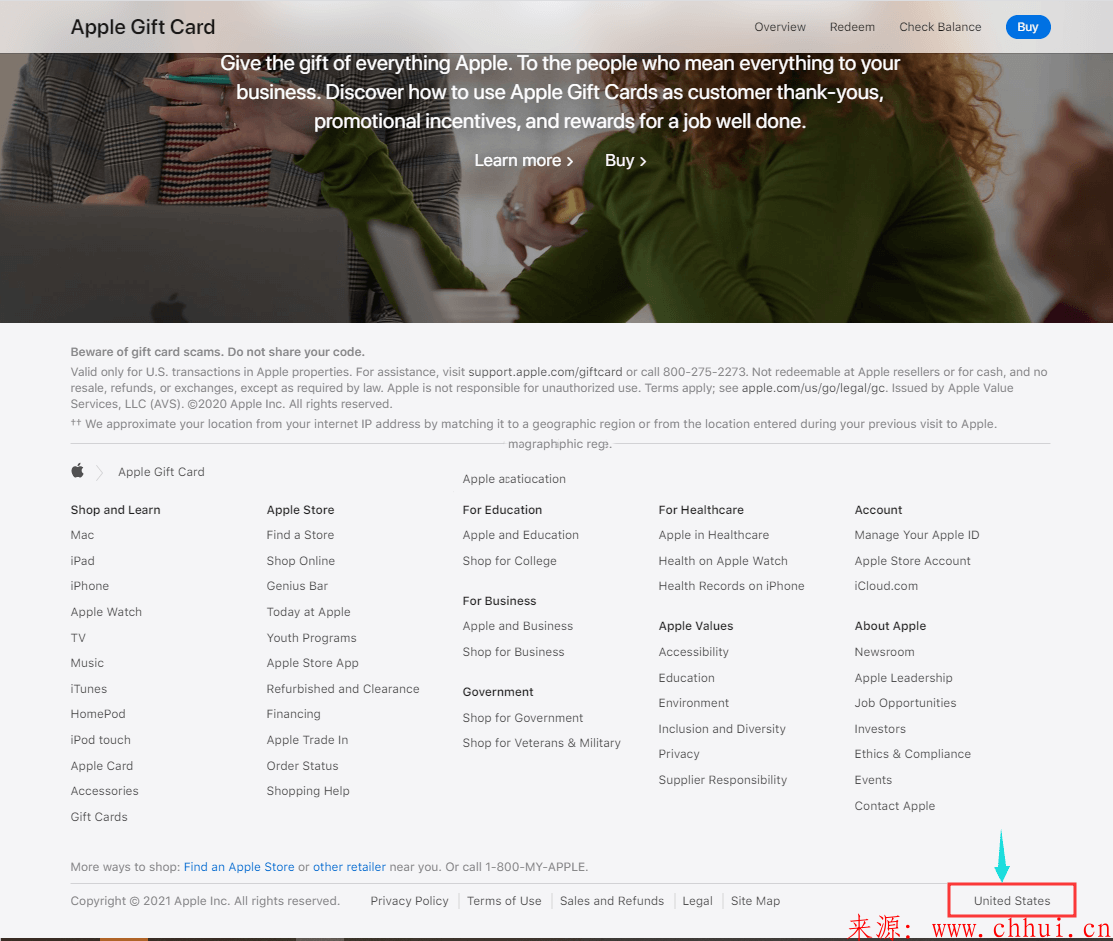Open Inclusion and Diversity link

[722, 729]
